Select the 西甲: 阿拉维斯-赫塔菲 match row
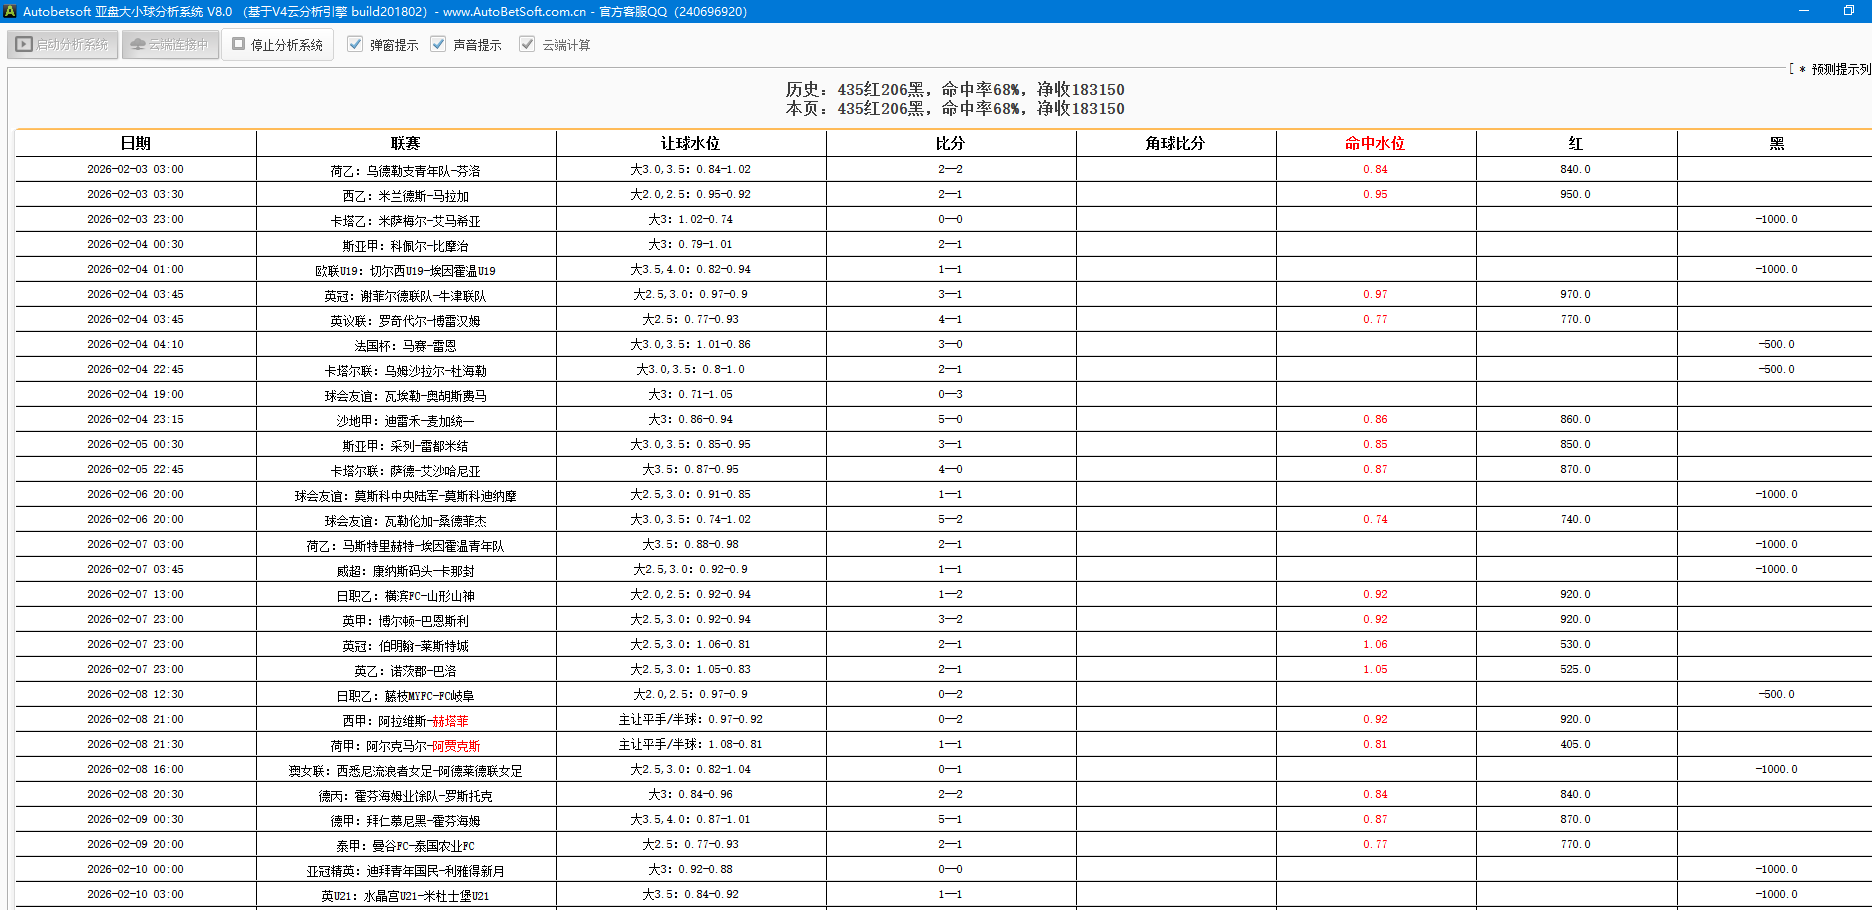Image resolution: width=1872 pixels, height=910 pixels. coord(405,721)
